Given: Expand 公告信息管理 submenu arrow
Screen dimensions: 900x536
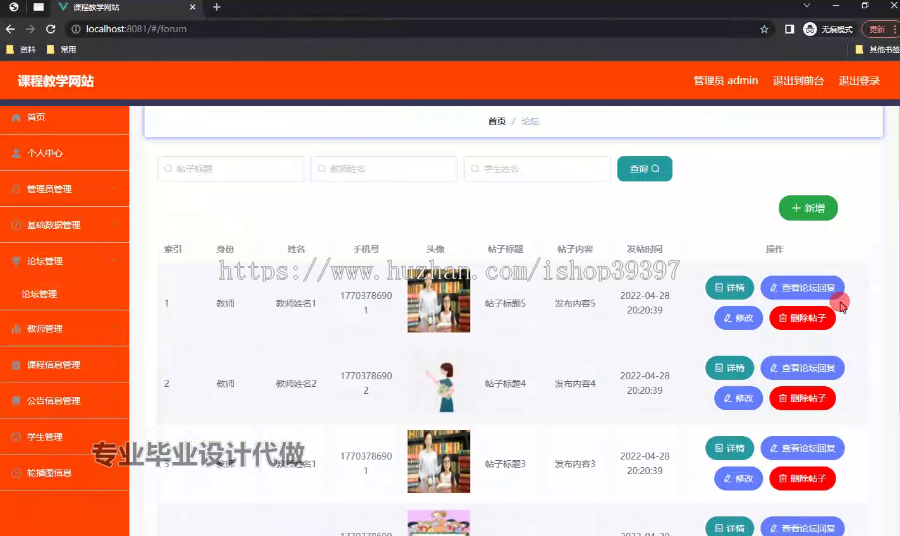Looking at the screenshot, I should [x=114, y=401].
